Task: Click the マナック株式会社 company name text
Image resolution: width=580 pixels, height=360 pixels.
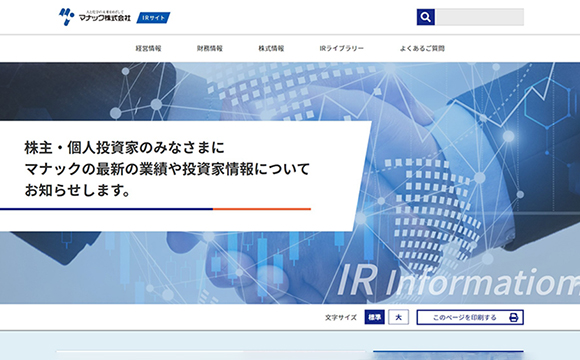Action: point(105,17)
